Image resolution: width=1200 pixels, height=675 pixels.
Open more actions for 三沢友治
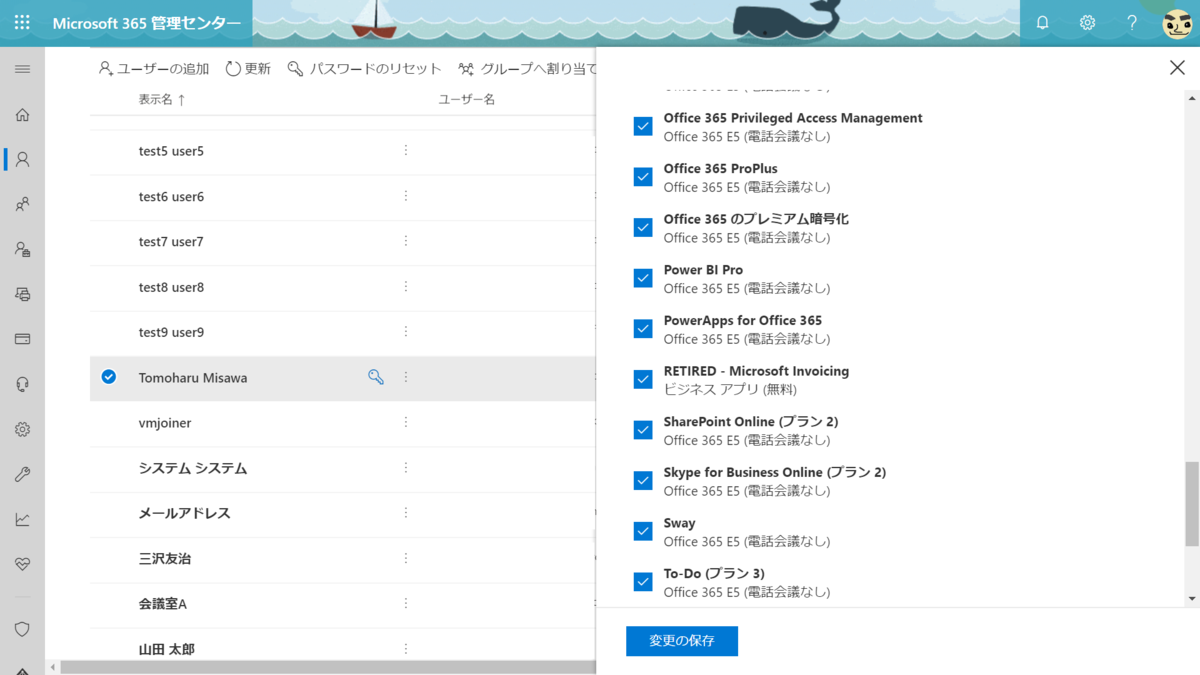406,558
